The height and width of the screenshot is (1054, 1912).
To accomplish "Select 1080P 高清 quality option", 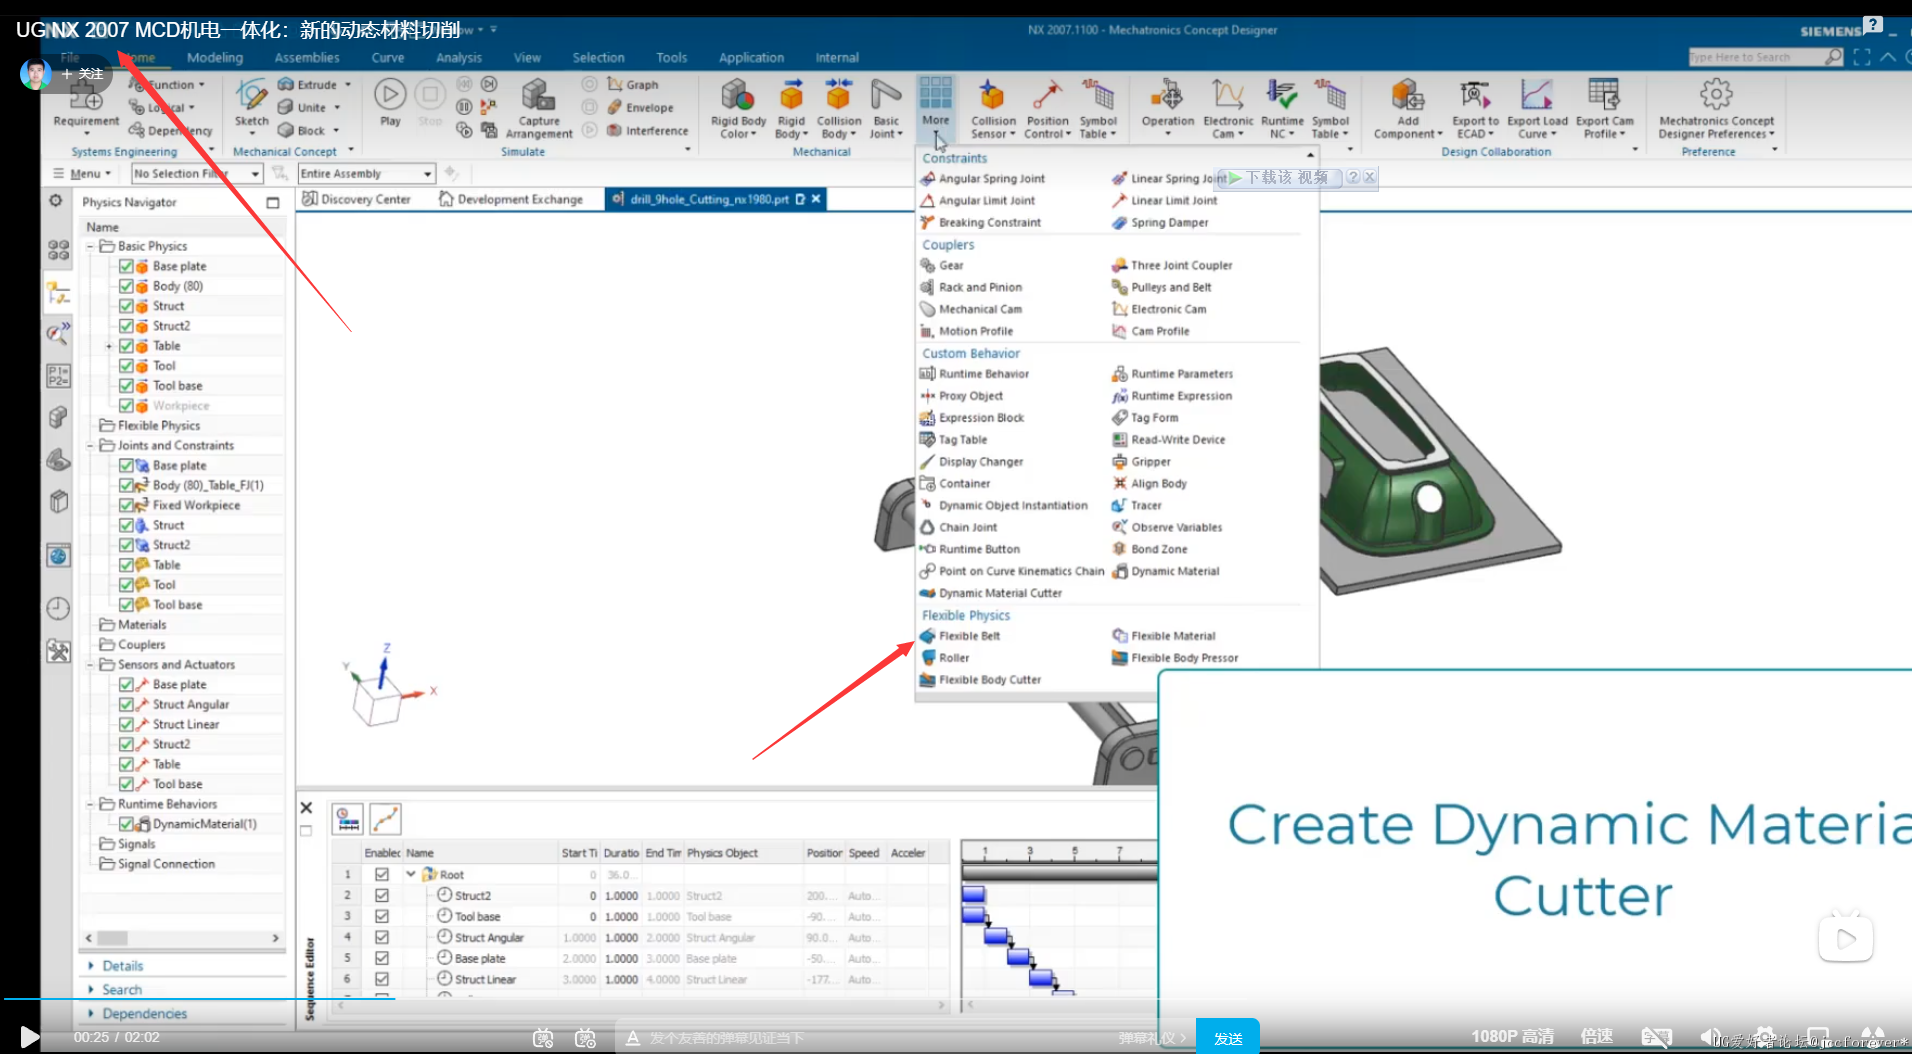I will (1512, 1037).
